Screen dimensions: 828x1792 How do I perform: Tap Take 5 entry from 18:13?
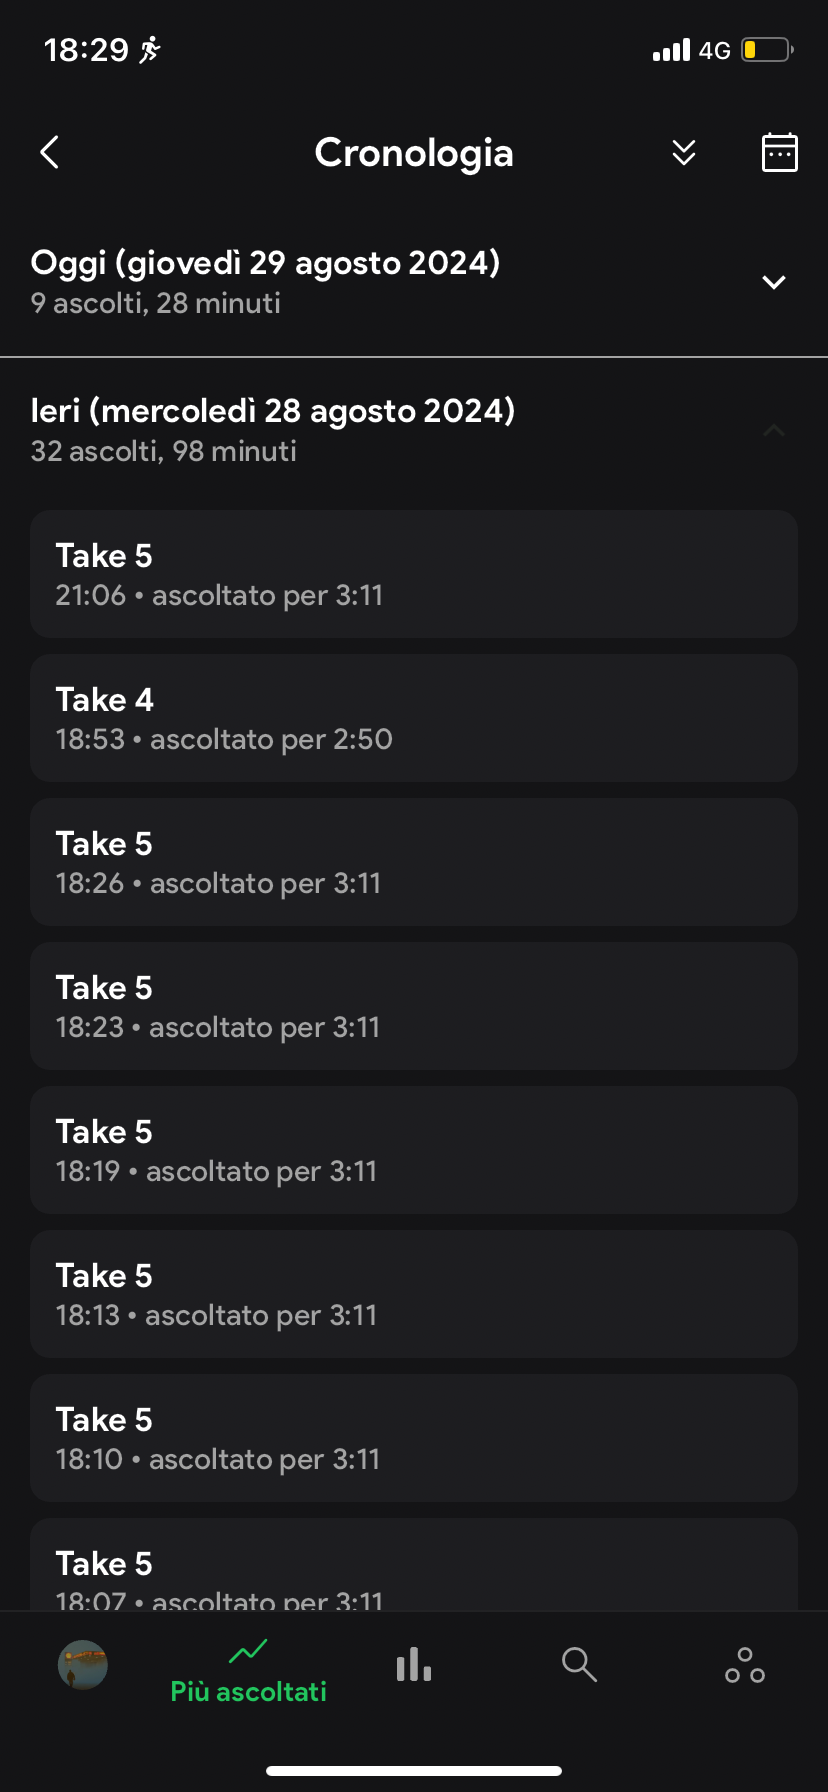tap(414, 1294)
